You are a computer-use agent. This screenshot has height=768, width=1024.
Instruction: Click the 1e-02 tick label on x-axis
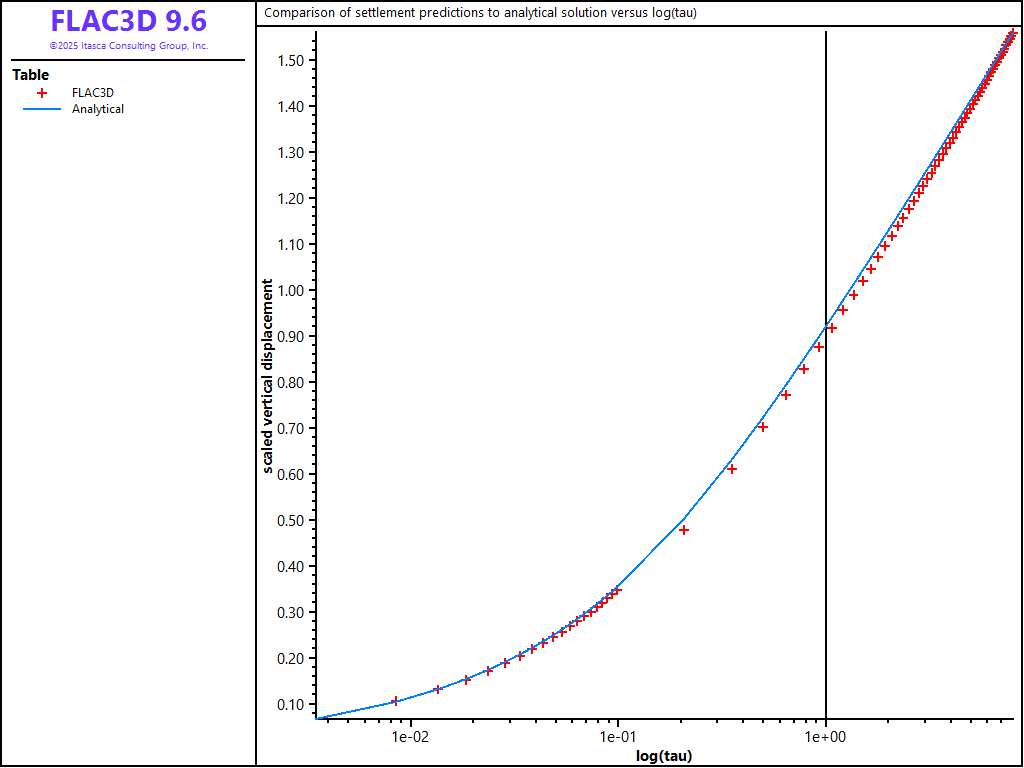[x=410, y=737]
